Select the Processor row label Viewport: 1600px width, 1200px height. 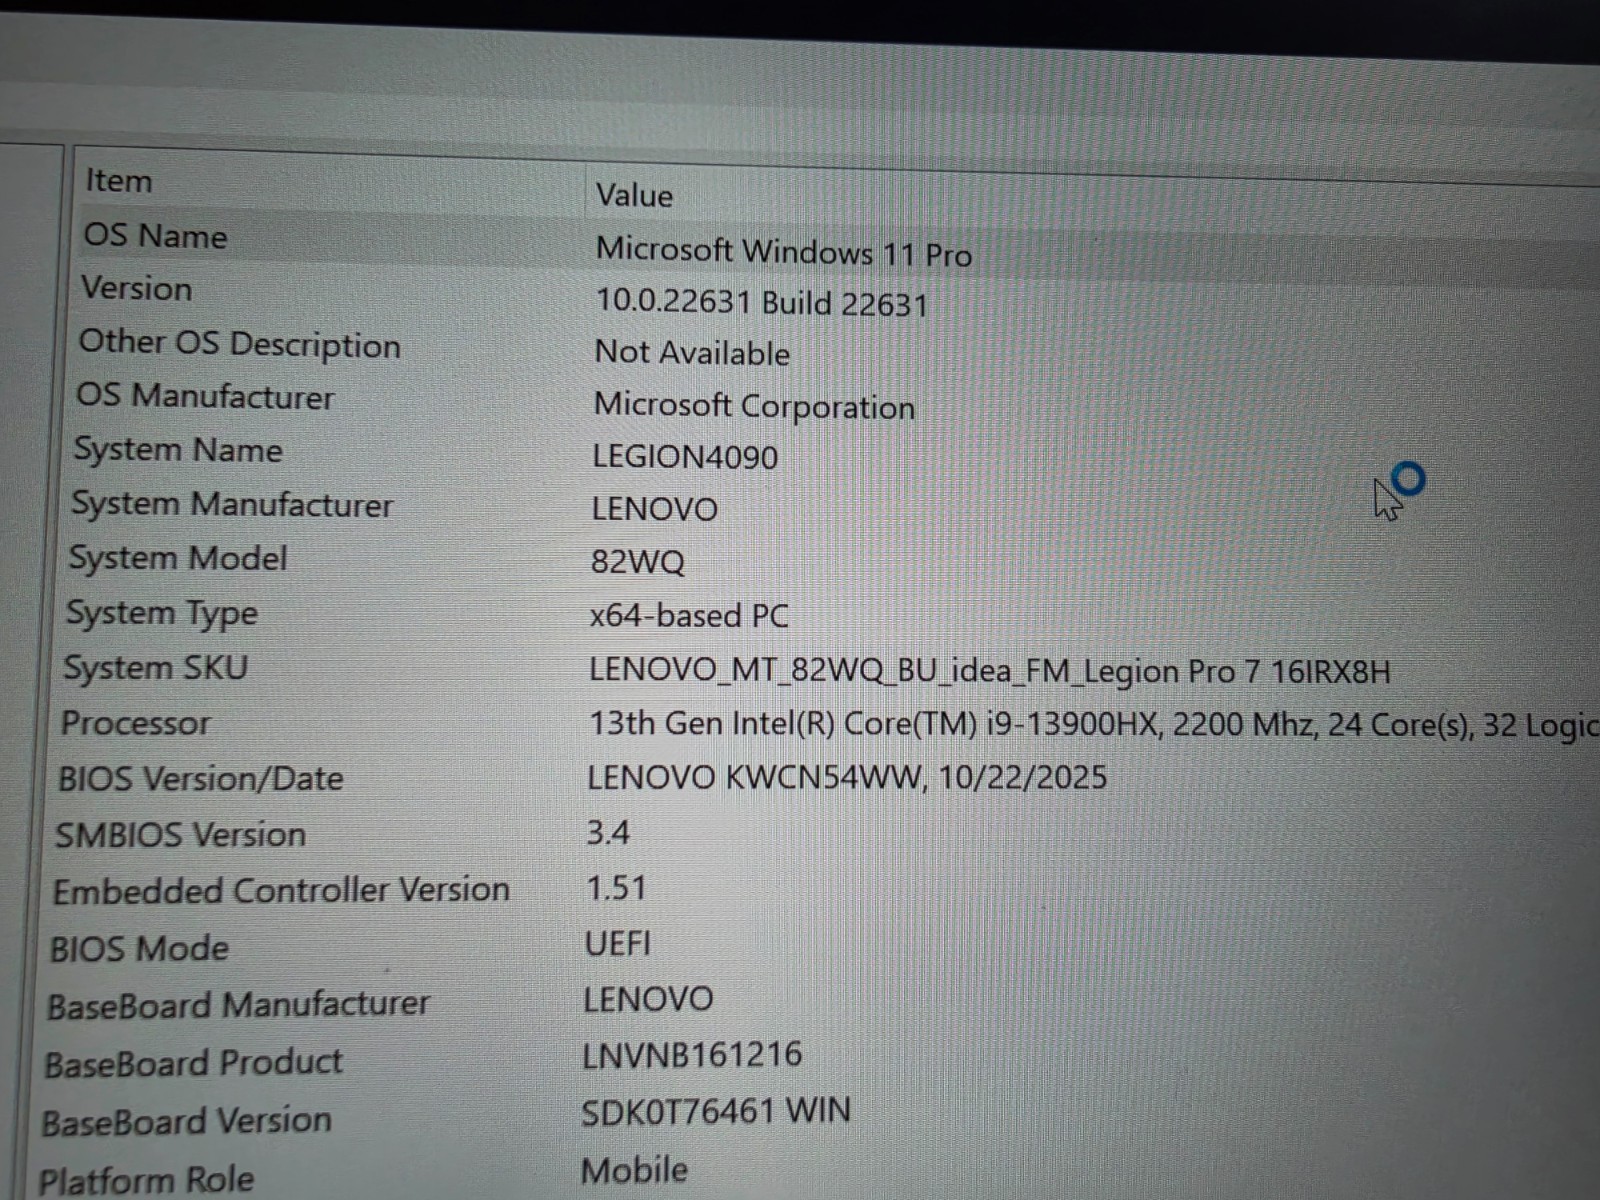[135, 723]
